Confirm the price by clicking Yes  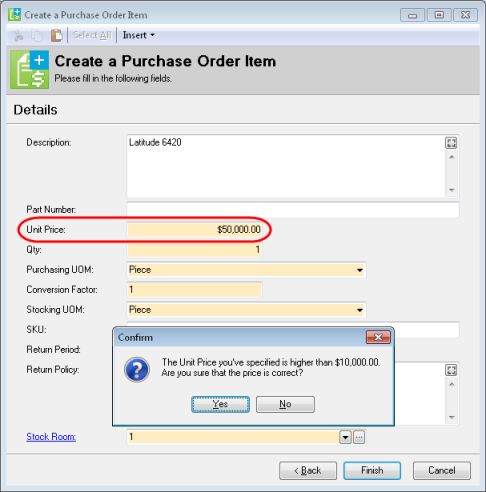pyautogui.click(x=220, y=404)
